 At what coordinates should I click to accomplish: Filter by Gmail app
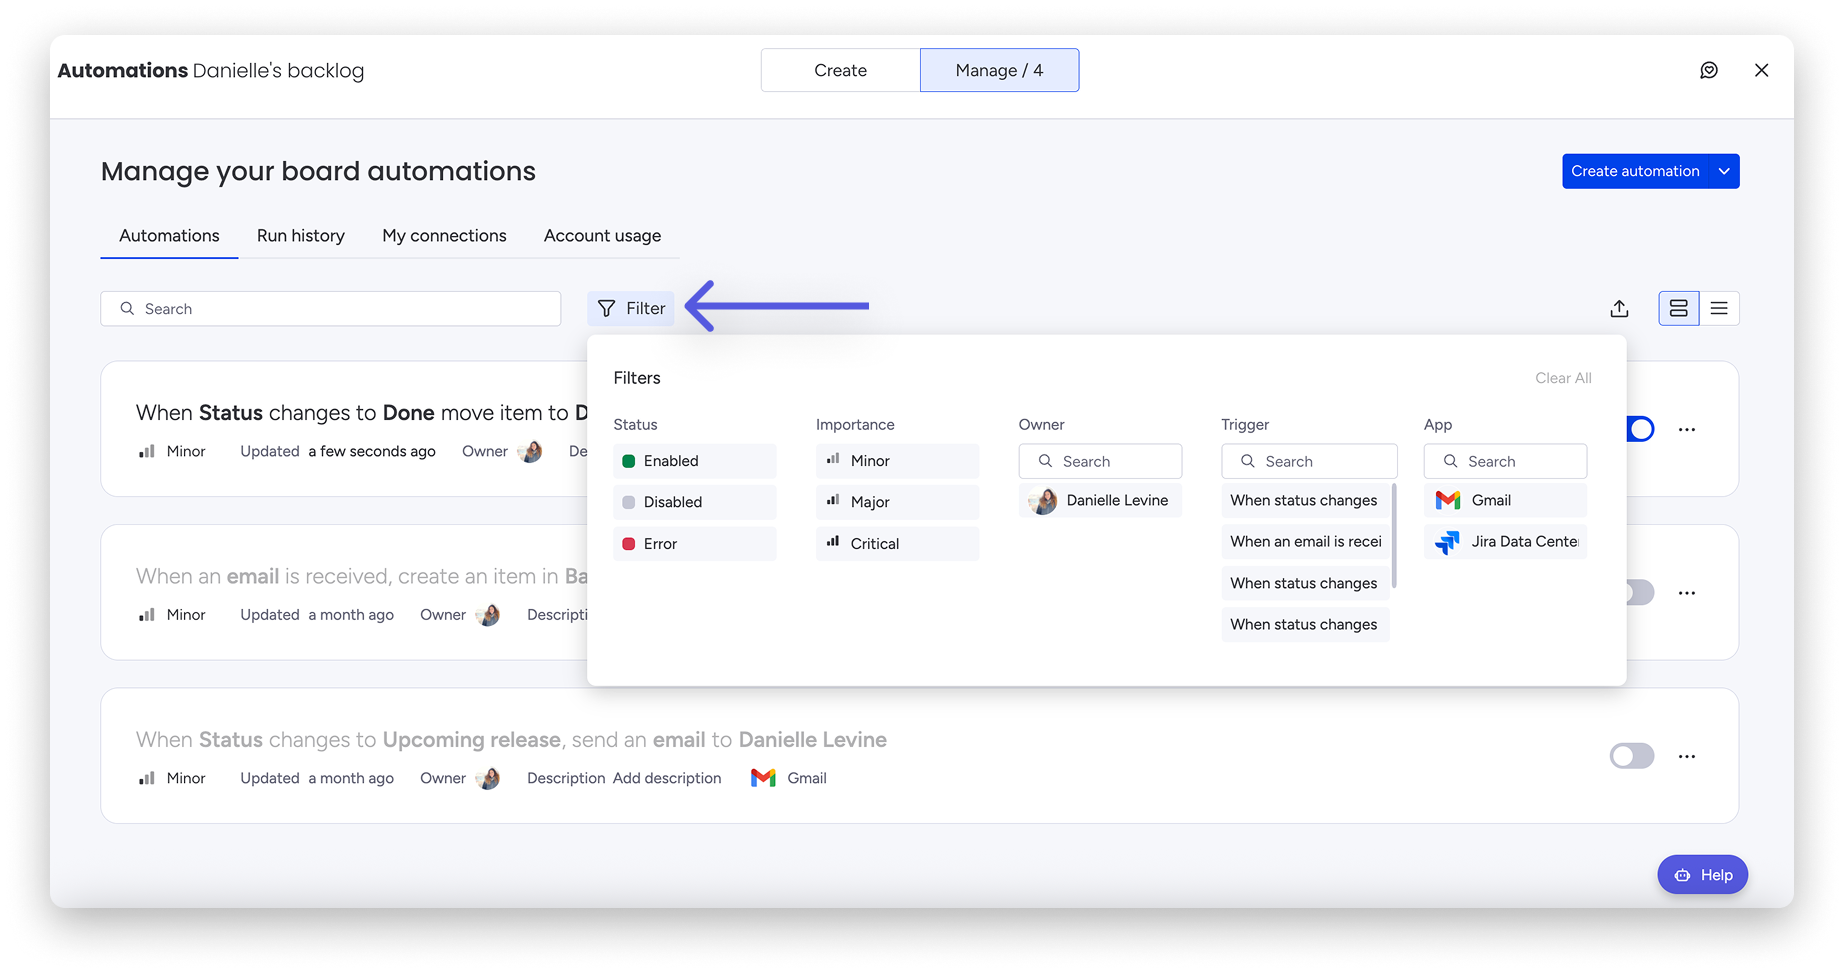coord(1505,500)
